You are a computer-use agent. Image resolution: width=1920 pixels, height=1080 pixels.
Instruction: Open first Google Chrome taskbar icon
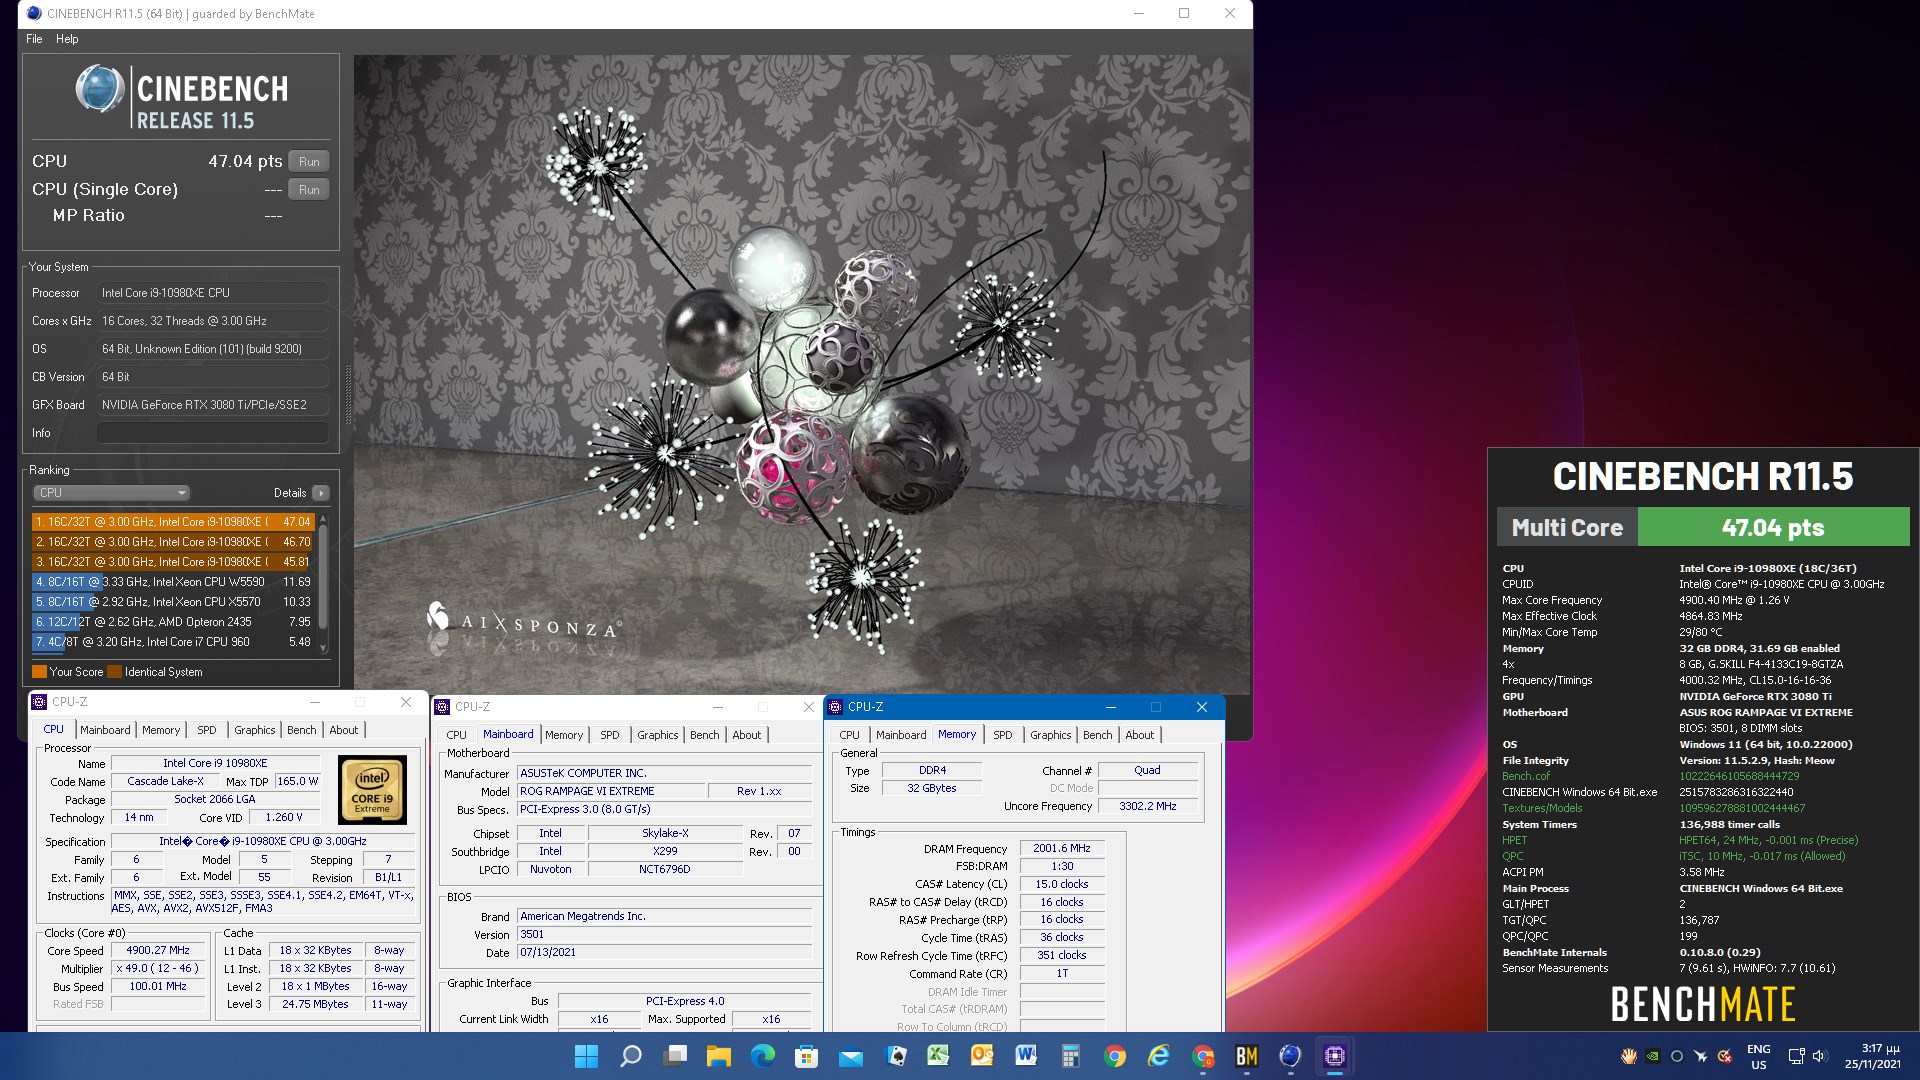tap(1114, 1056)
